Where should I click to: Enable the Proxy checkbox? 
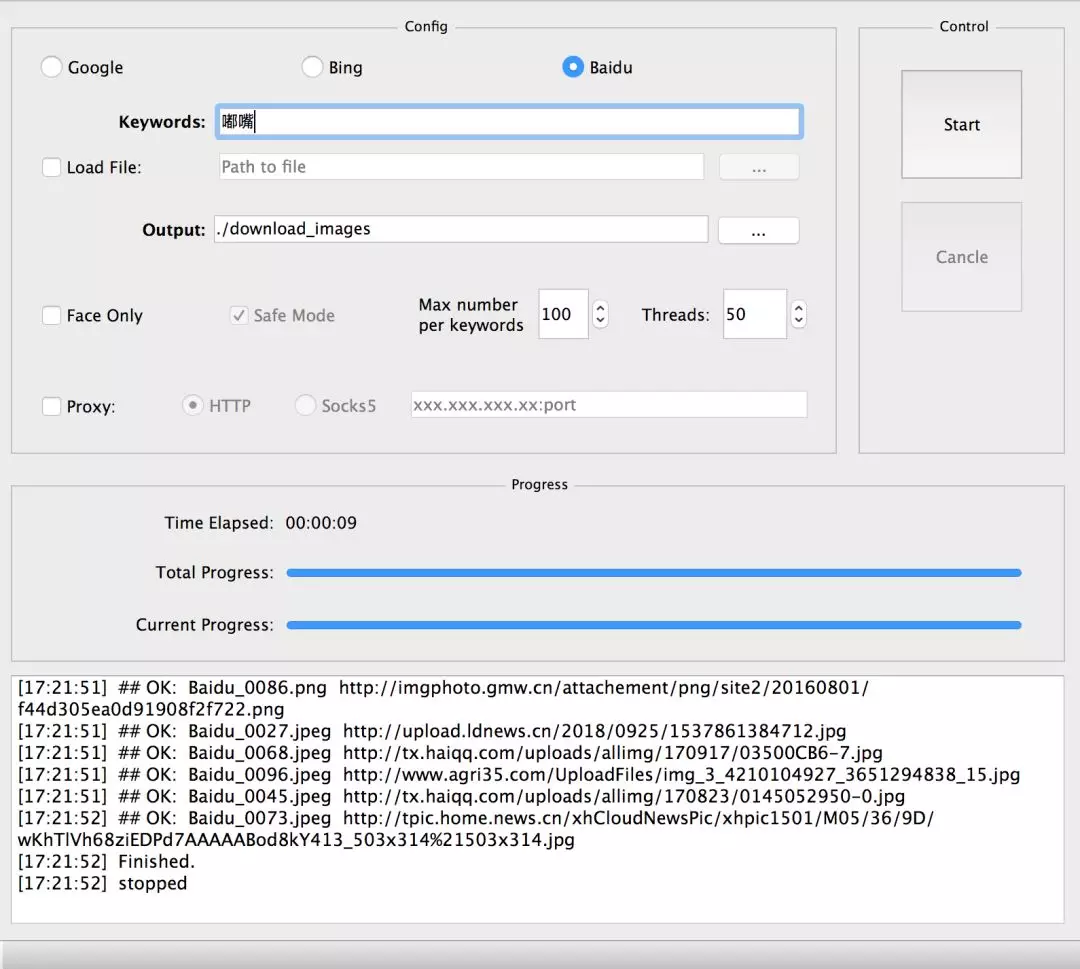(52, 406)
